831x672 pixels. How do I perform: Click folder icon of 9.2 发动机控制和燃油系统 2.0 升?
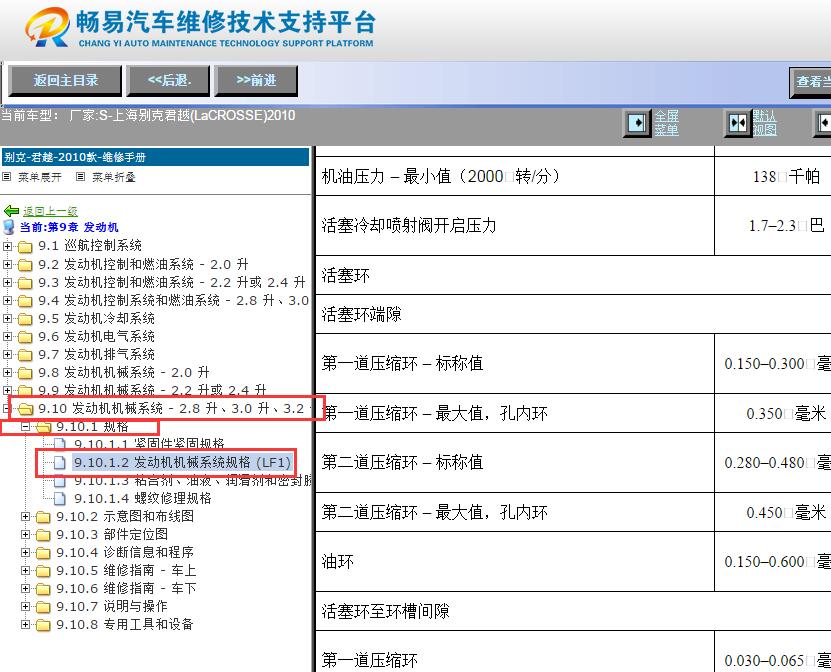tap(25, 264)
